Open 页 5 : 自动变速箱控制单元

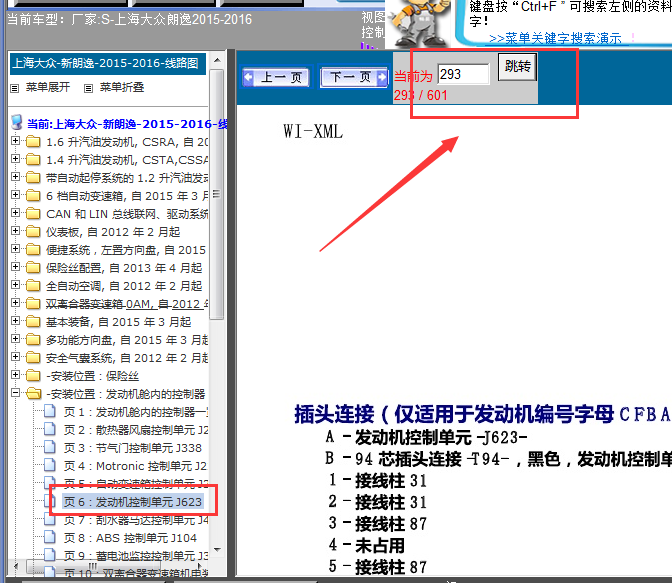[x=135, y=484]
